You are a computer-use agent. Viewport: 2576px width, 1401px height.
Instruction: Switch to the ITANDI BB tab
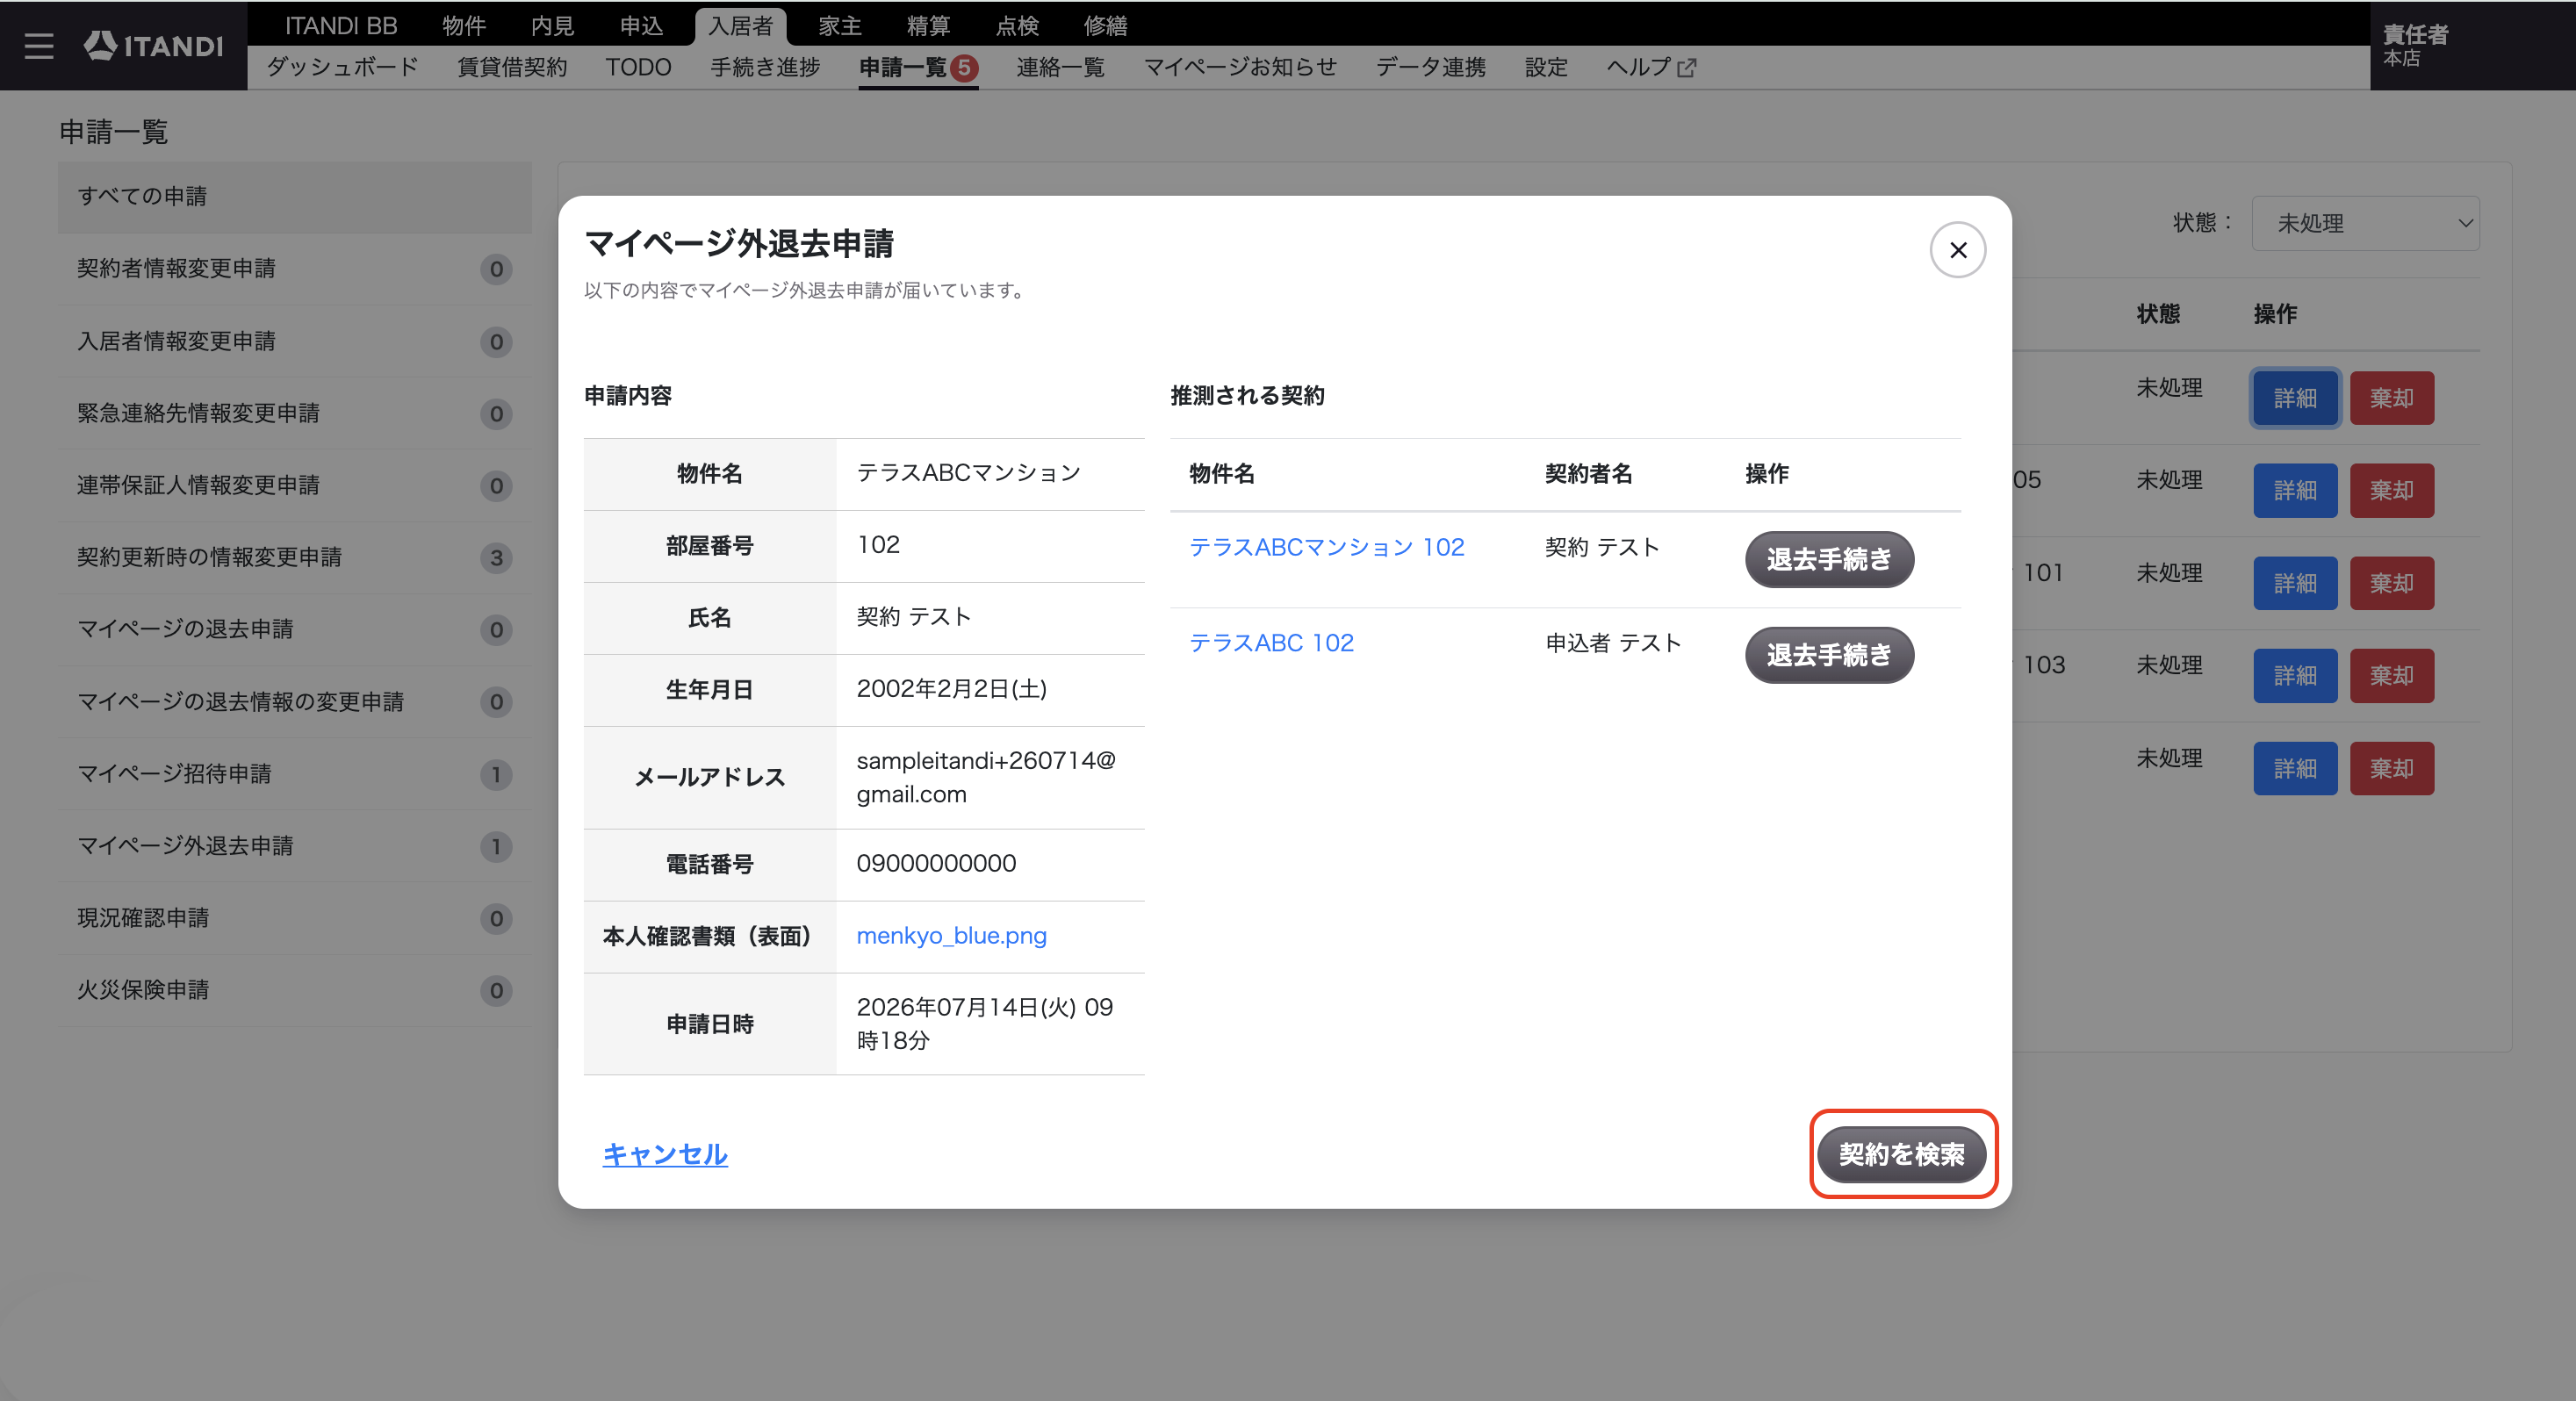pyautogui.click(x=341, y=26)
